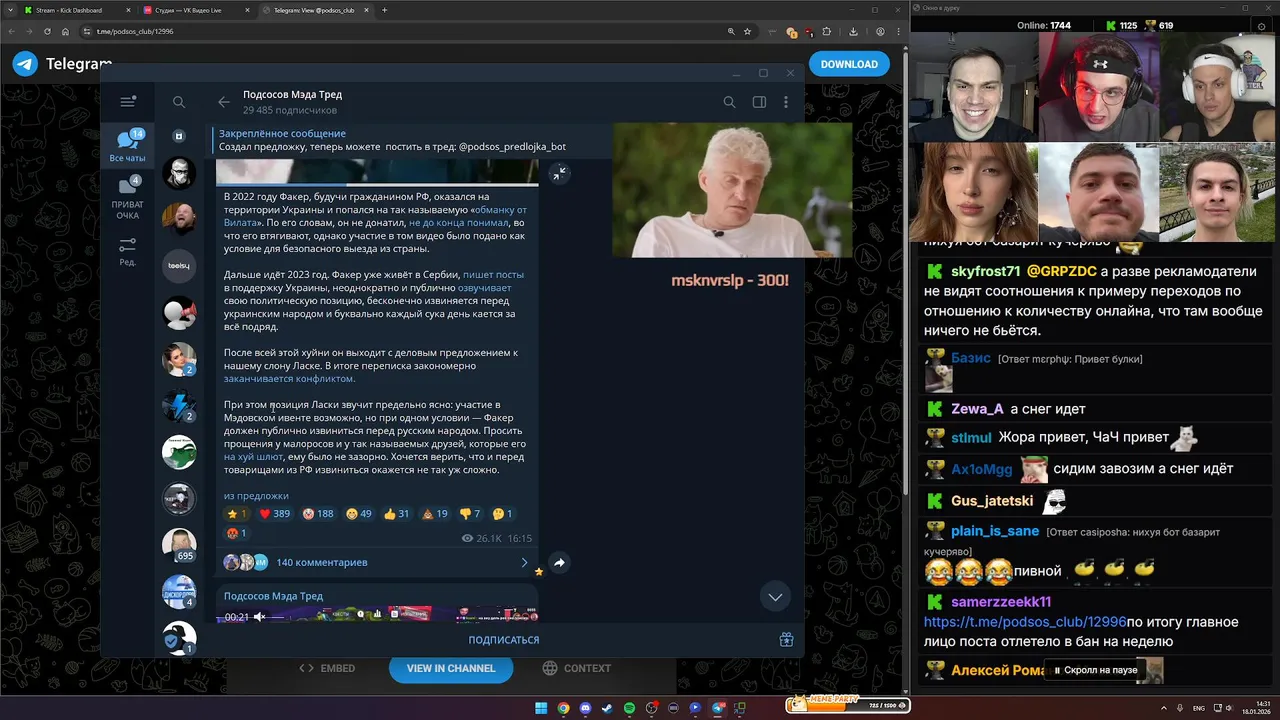Screen dimensions: 1280x720
Task: Toggle thumbs up reaction showing 31
Action: pos(397,514)
